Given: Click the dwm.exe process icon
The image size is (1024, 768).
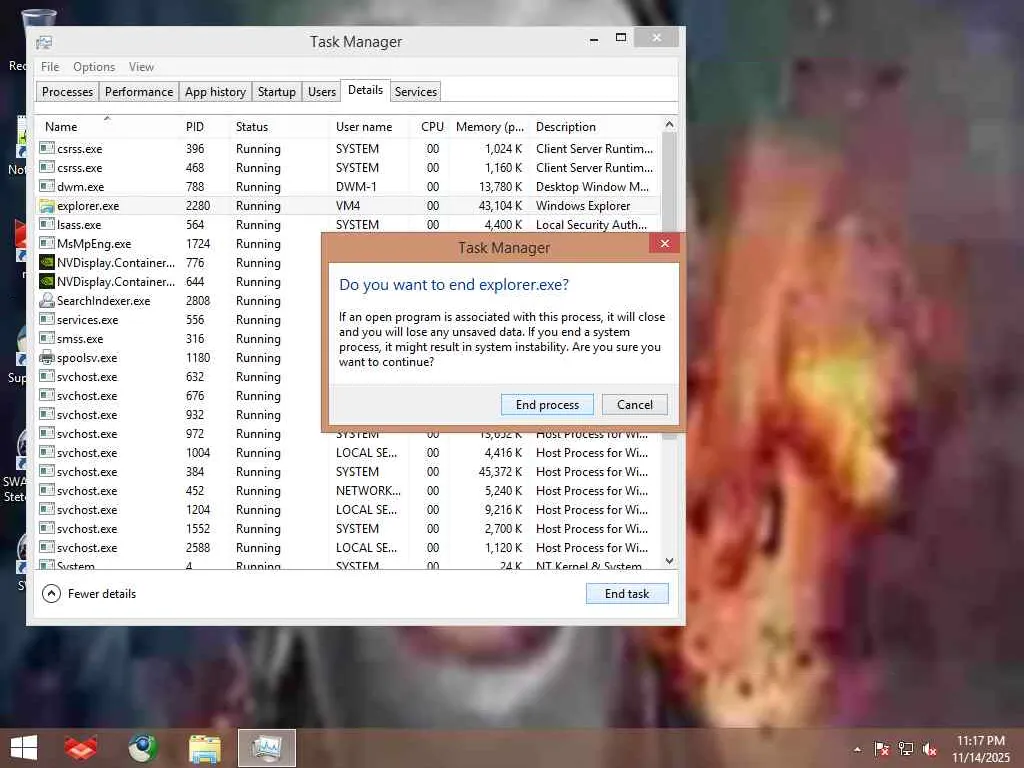Looking at the screenshot, I should coord(46,186).
